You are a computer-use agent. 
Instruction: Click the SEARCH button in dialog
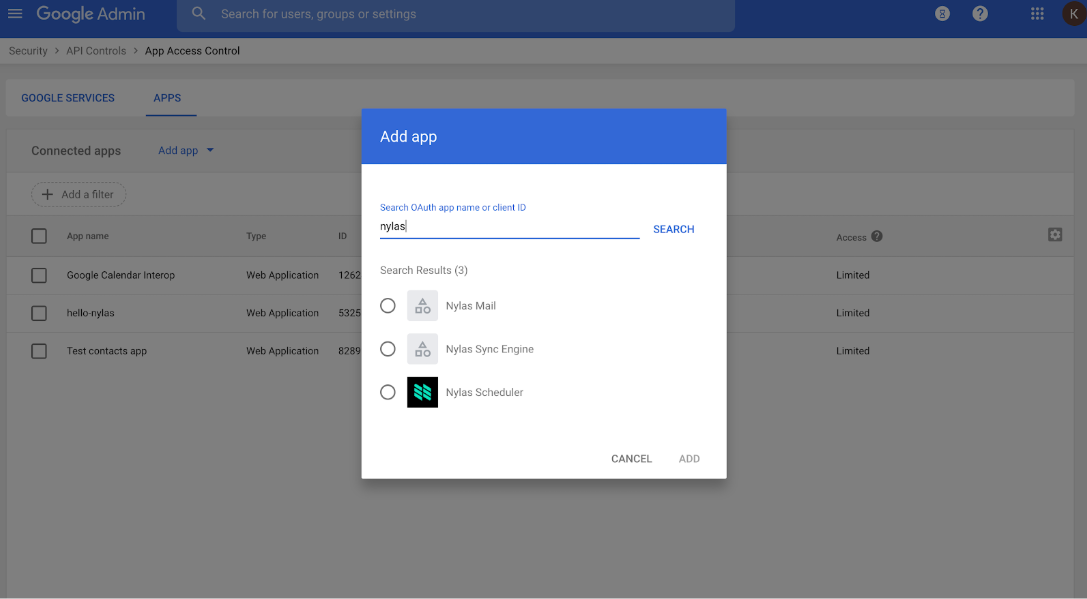pos(673,229)
